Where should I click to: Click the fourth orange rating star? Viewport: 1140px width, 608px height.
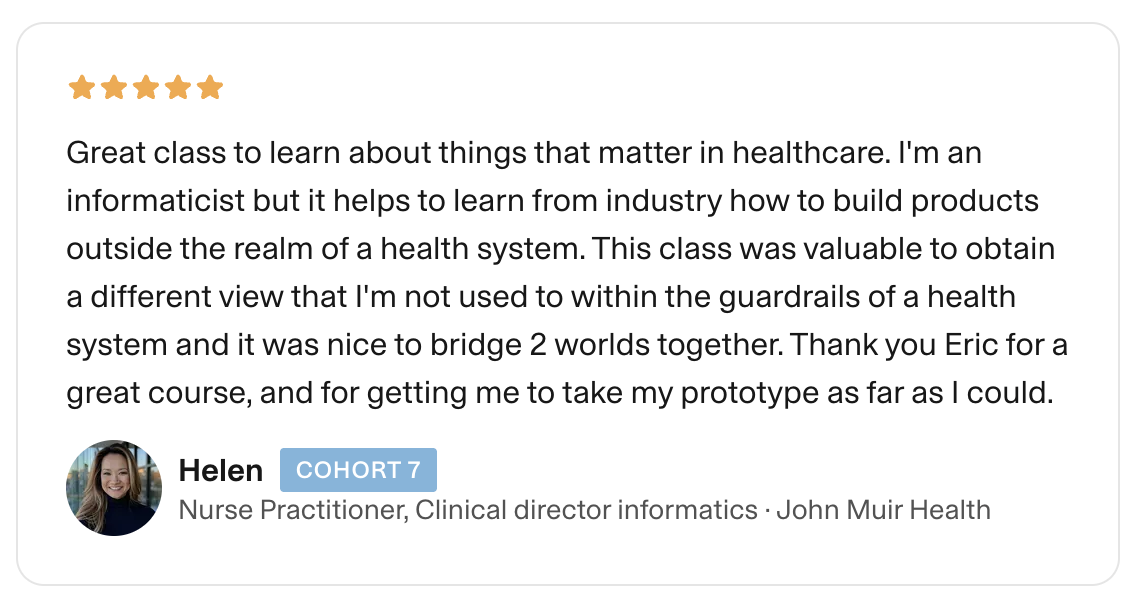coord(177,88)
